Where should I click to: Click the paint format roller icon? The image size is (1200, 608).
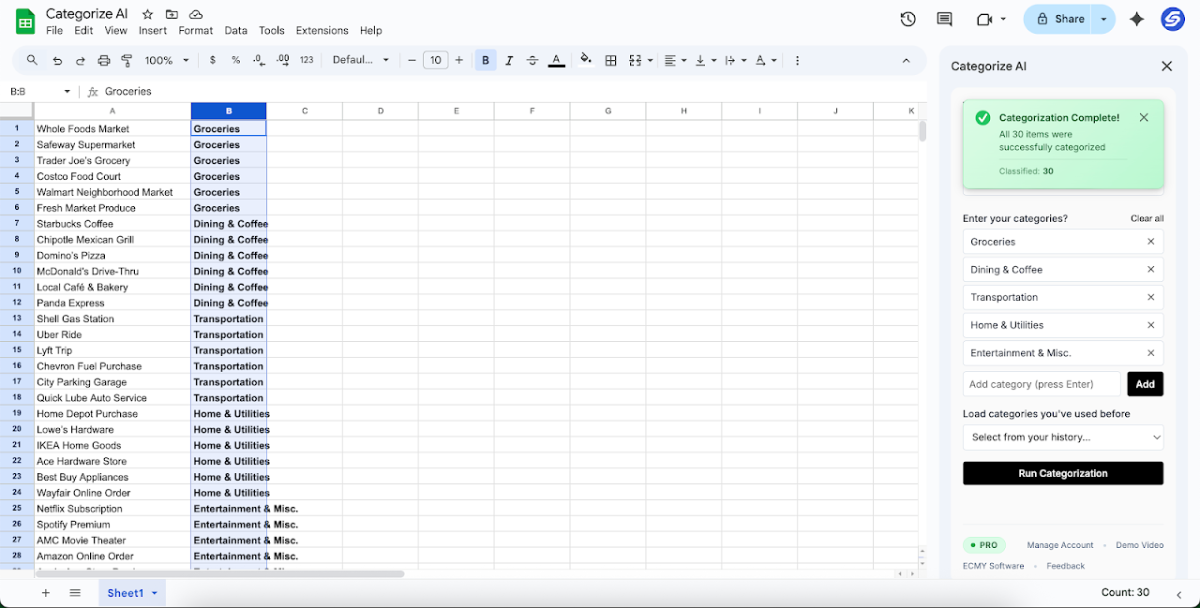(127, 60)
